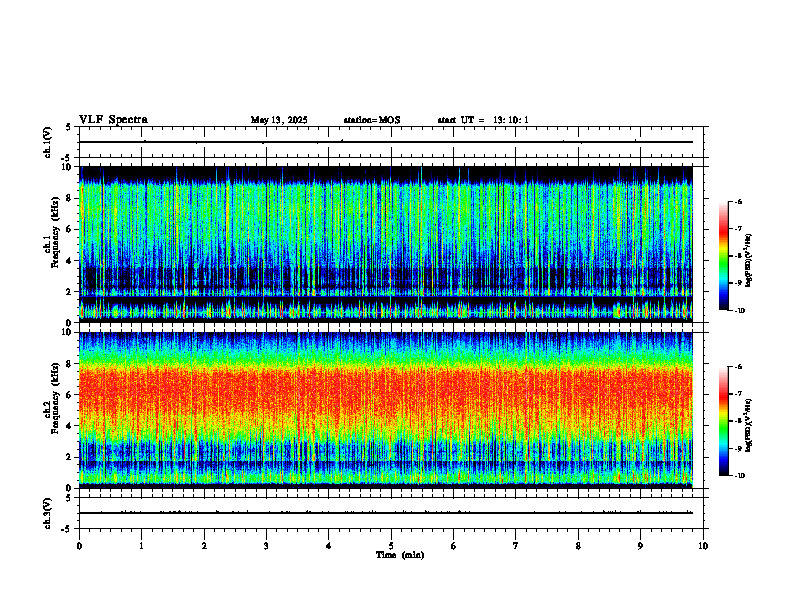This screenshot has width=792, height=612.
Task: Click the "Time (min)" axis label
Action: tap(400, 555)
